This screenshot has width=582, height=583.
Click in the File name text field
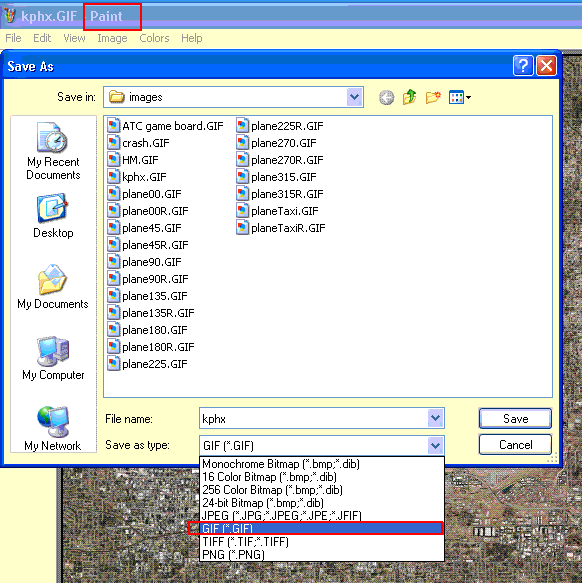point(314,419)
